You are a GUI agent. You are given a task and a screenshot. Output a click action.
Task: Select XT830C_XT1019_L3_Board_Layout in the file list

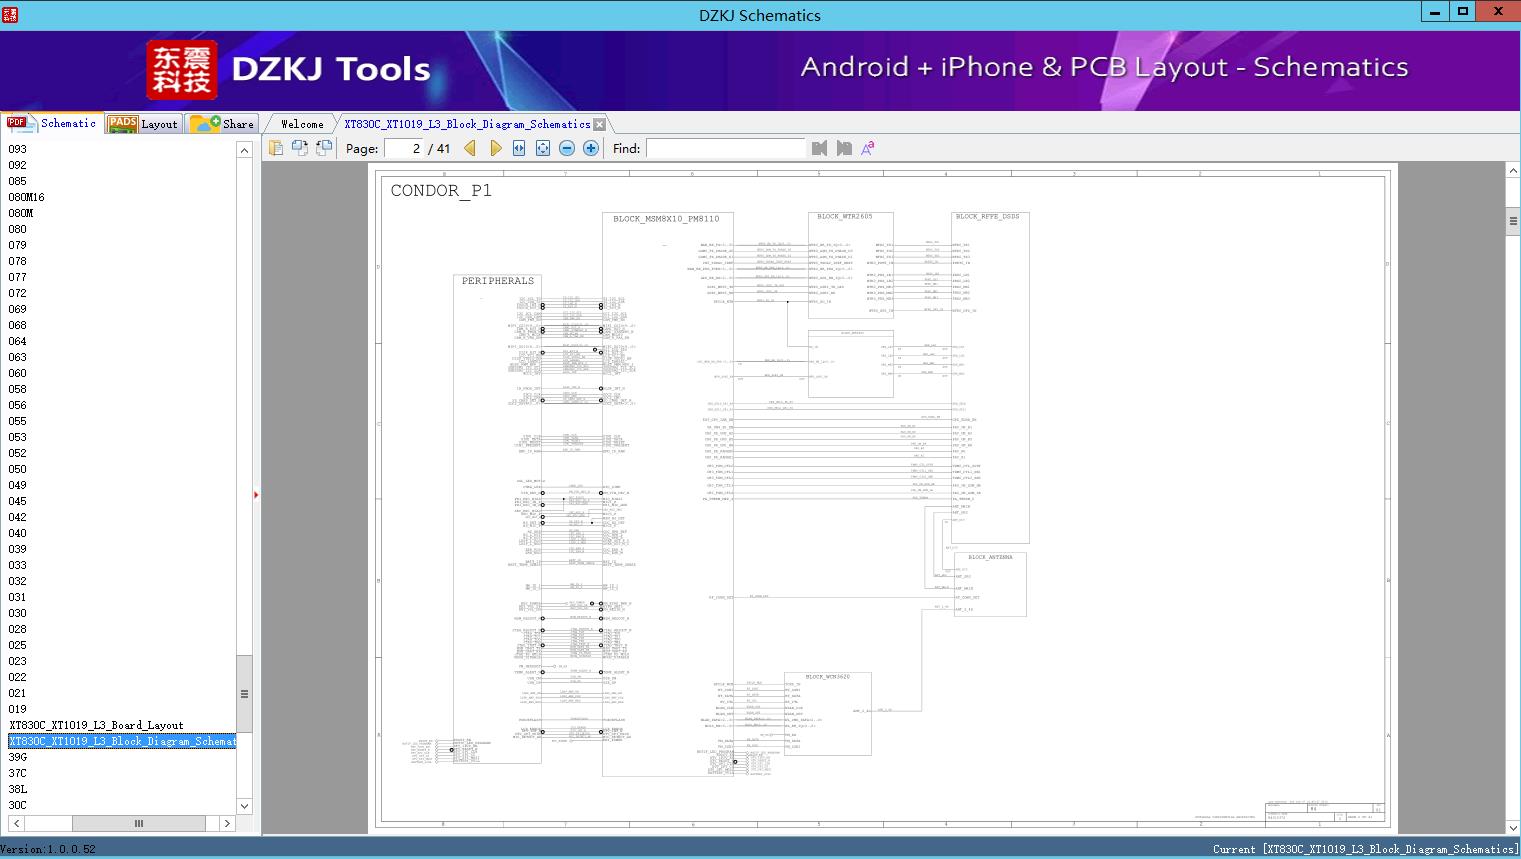(x=96, y=725)
